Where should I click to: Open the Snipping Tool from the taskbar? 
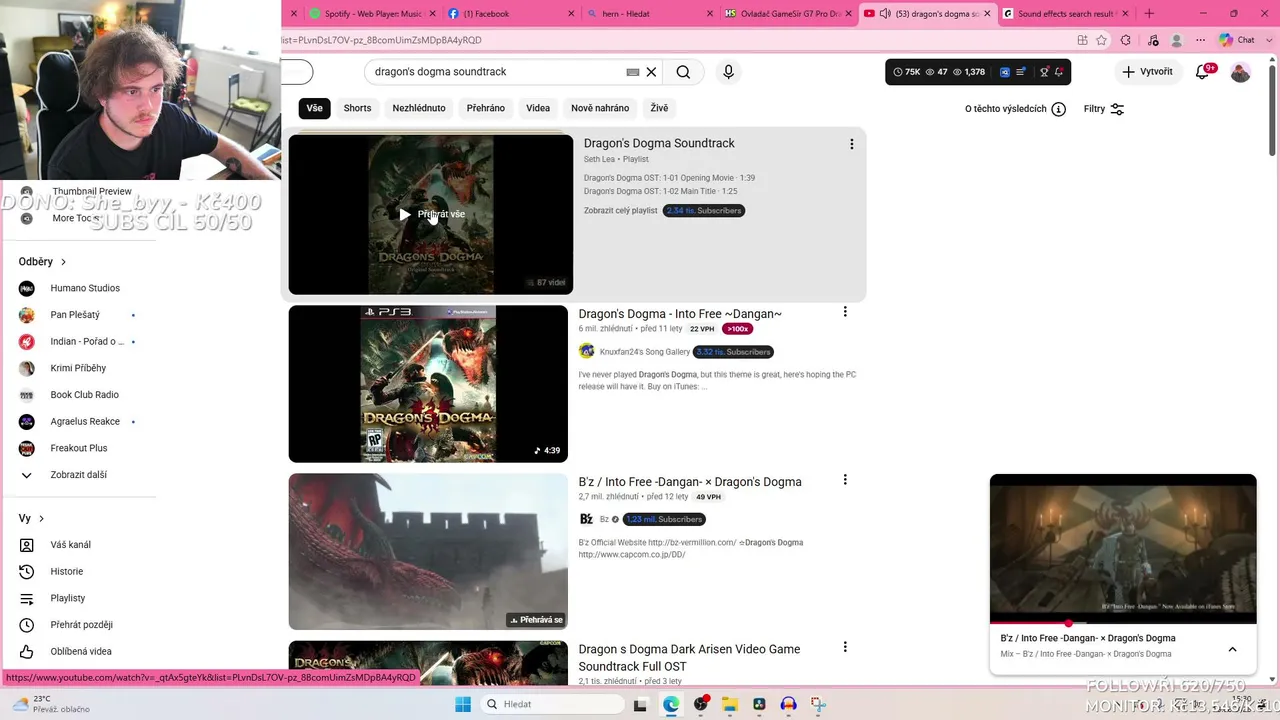[x=818, y=704]
